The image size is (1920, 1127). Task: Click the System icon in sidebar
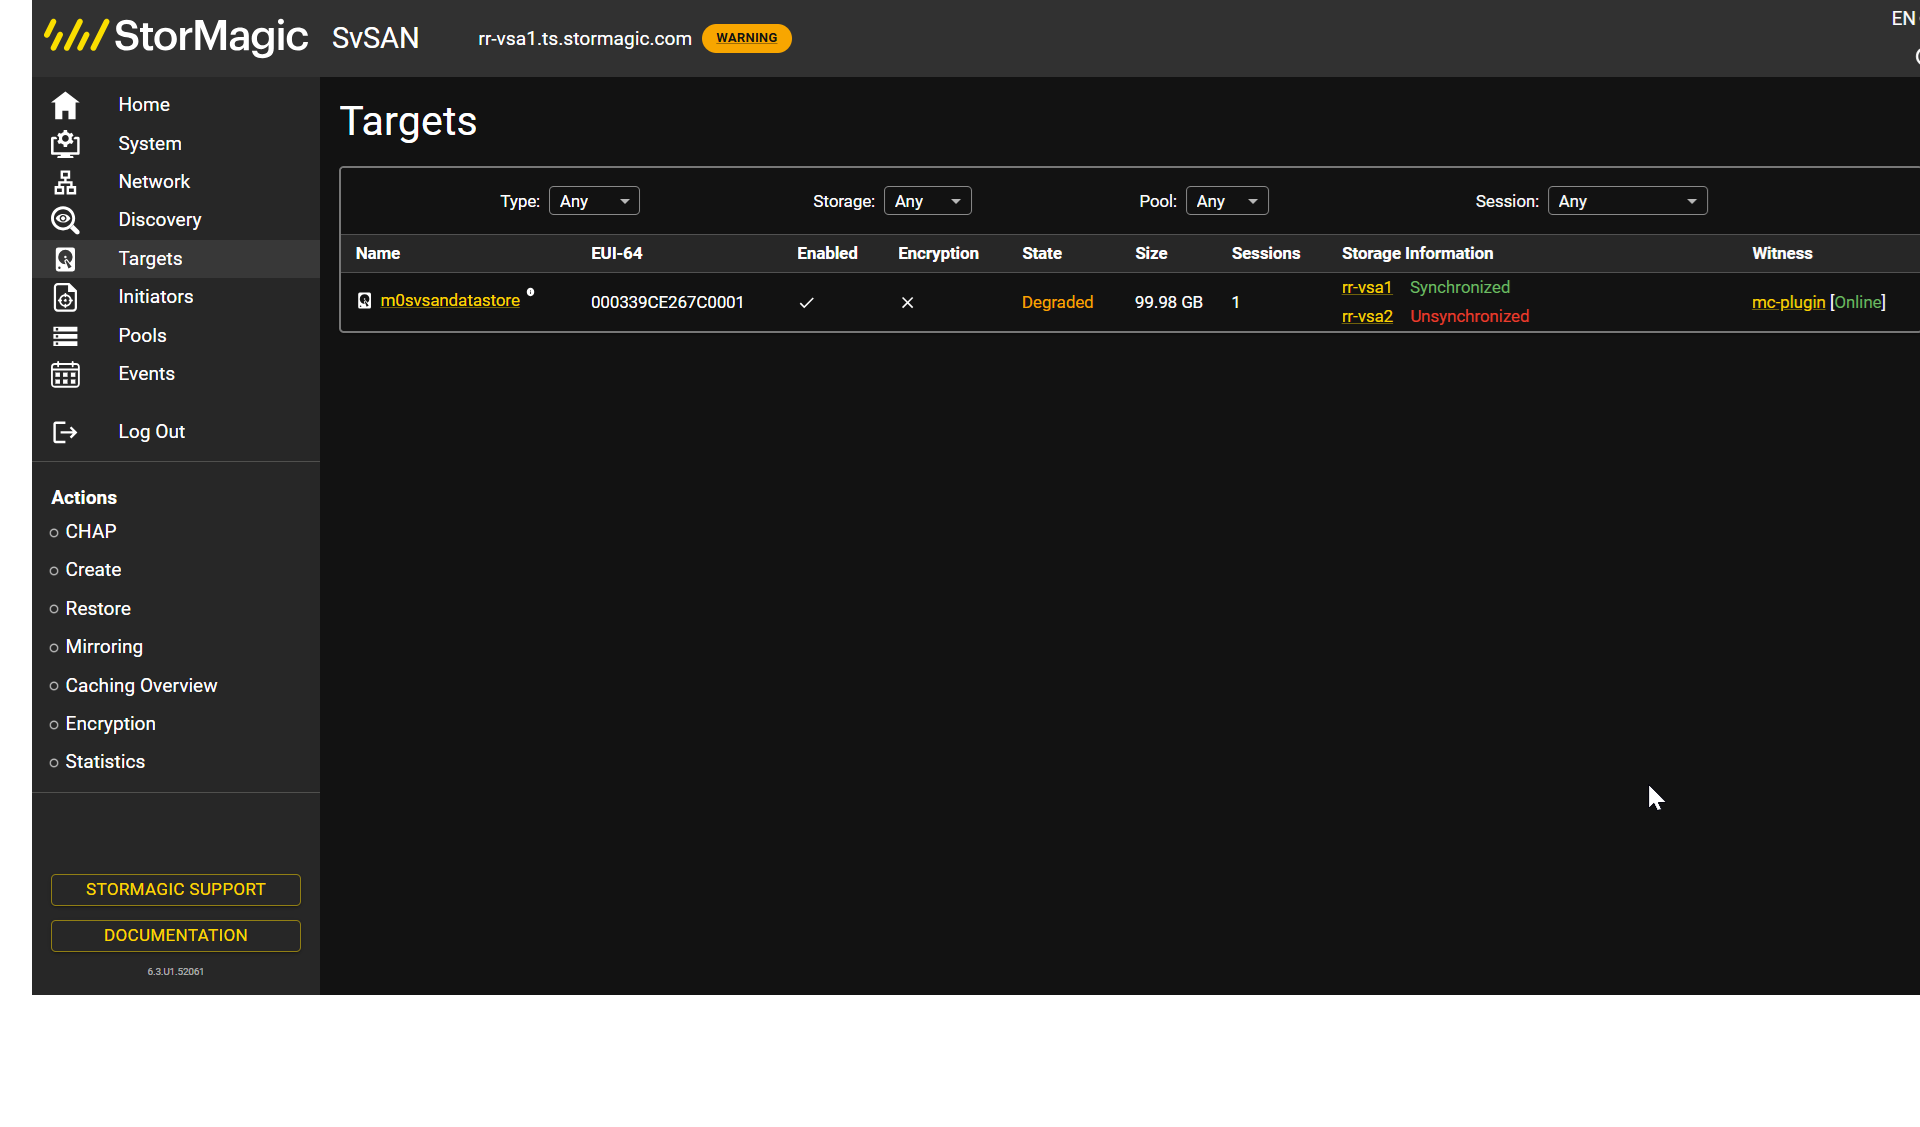pyautogui.click(x=65, y=144)
